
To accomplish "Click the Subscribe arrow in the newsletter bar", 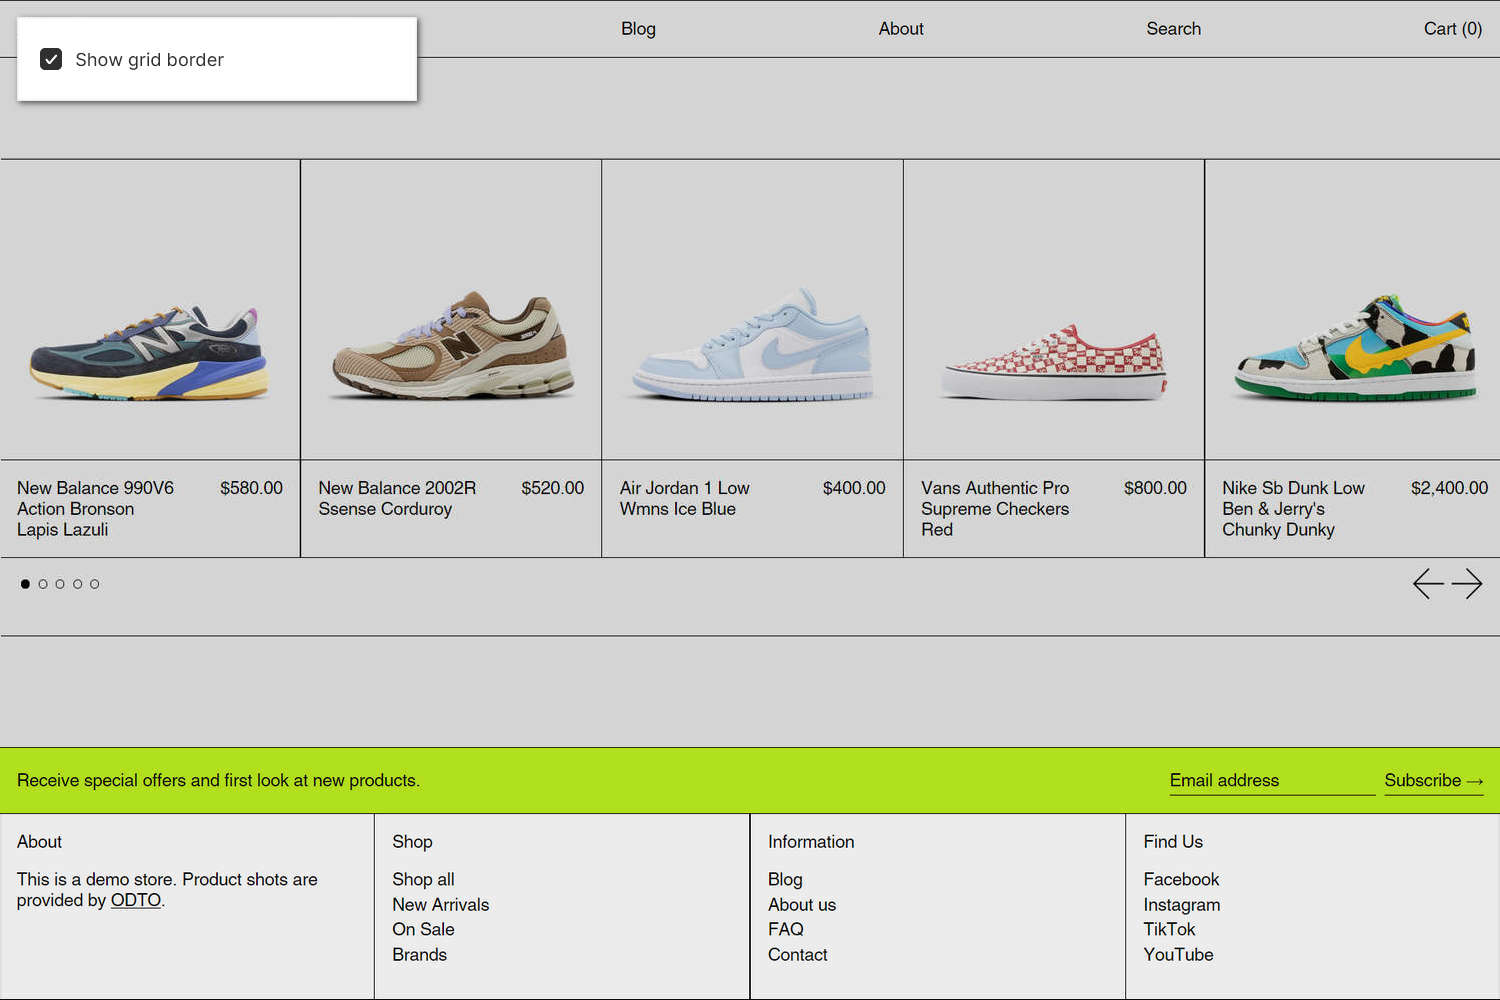I will [x=1434, y=781].
